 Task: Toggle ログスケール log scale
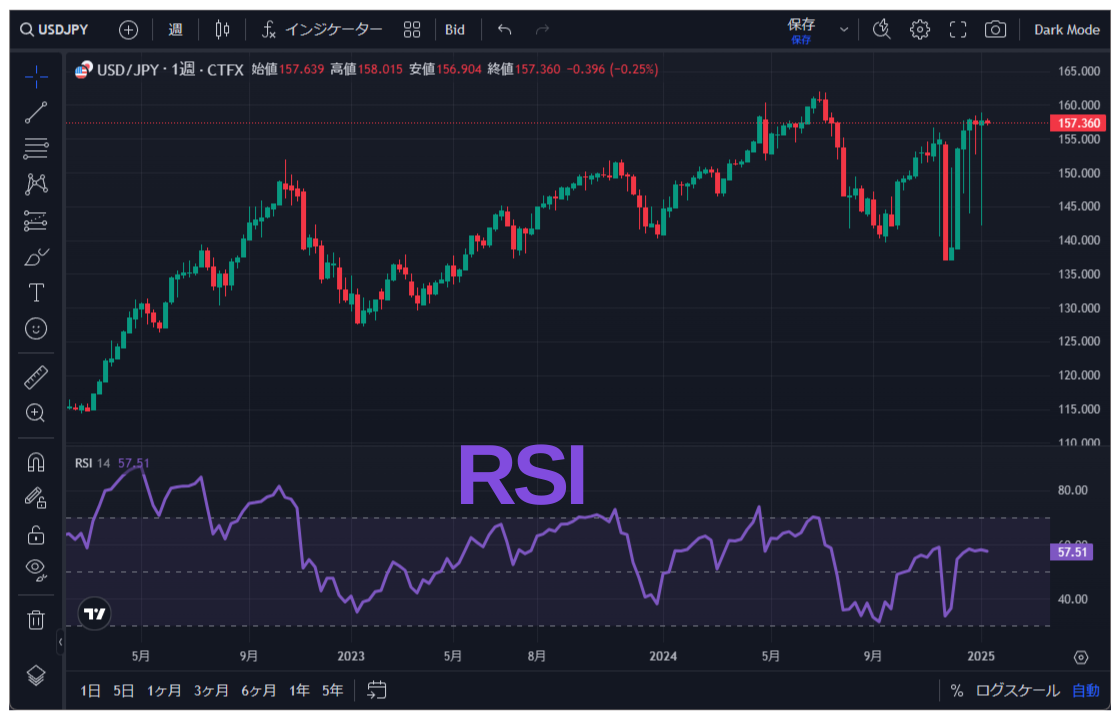pyautogui.click(x=1017, y=691)
